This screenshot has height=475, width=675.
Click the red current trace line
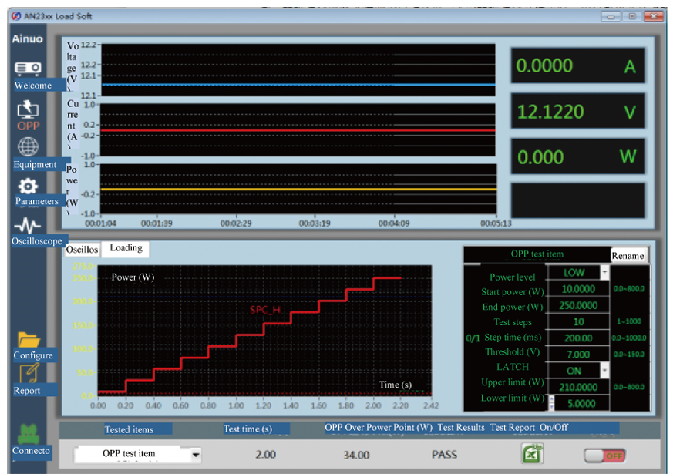pyautogui.click(x=298, y=130)
